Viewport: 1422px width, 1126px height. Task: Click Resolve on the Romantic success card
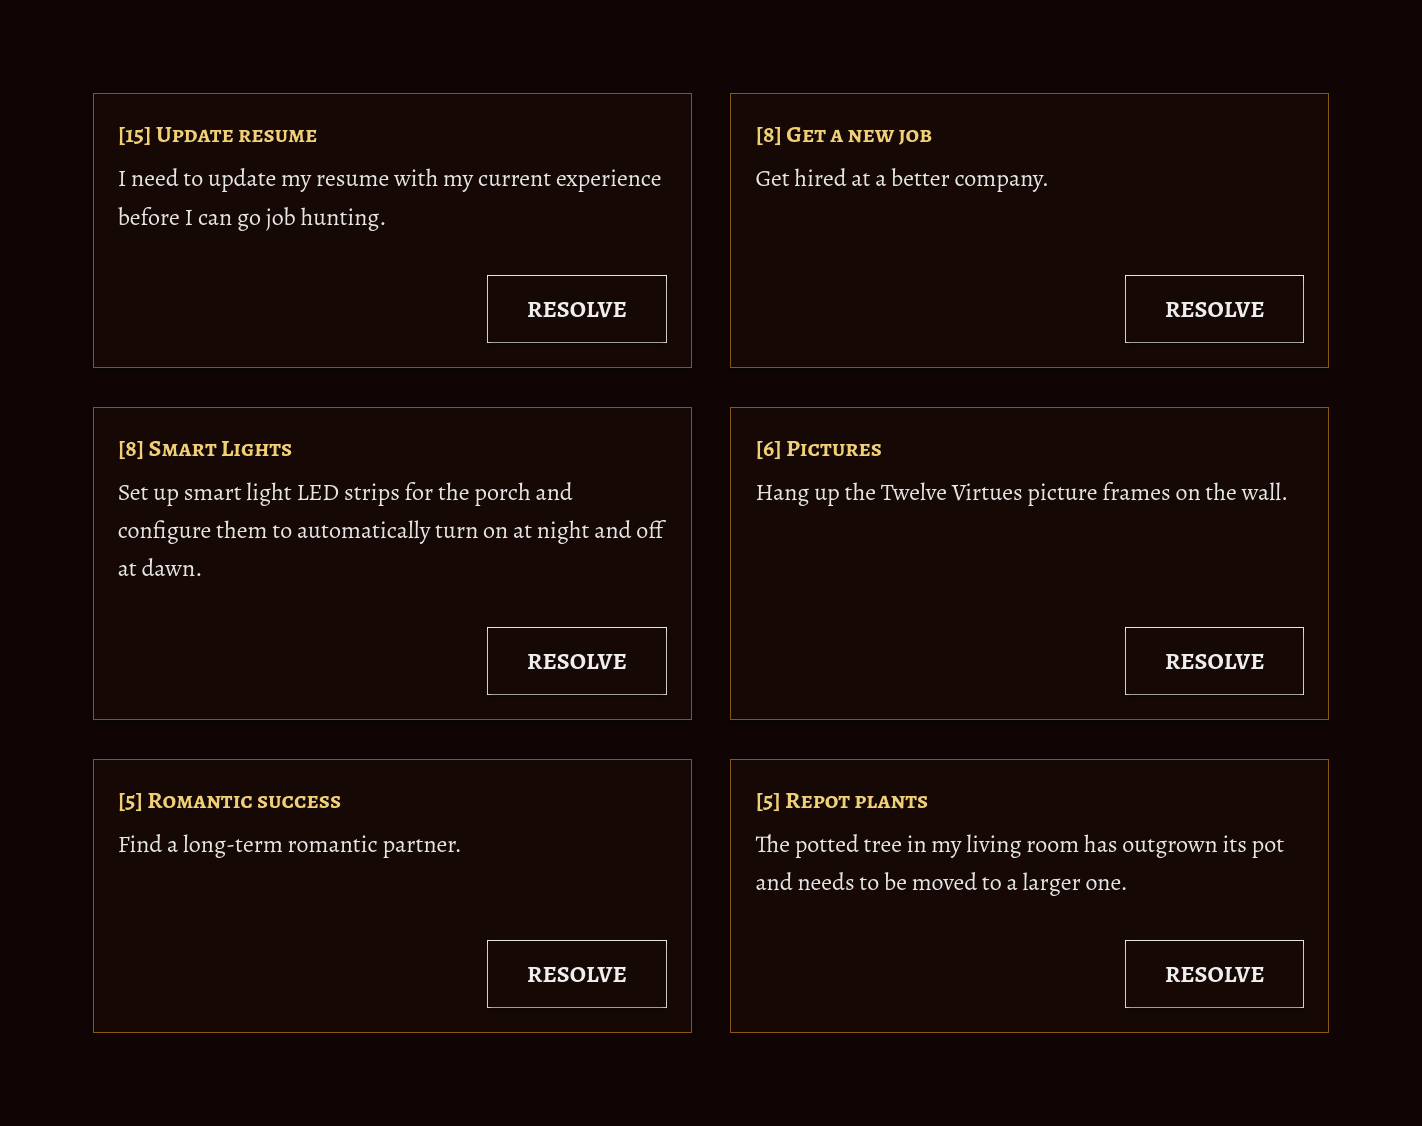point(577,974)
